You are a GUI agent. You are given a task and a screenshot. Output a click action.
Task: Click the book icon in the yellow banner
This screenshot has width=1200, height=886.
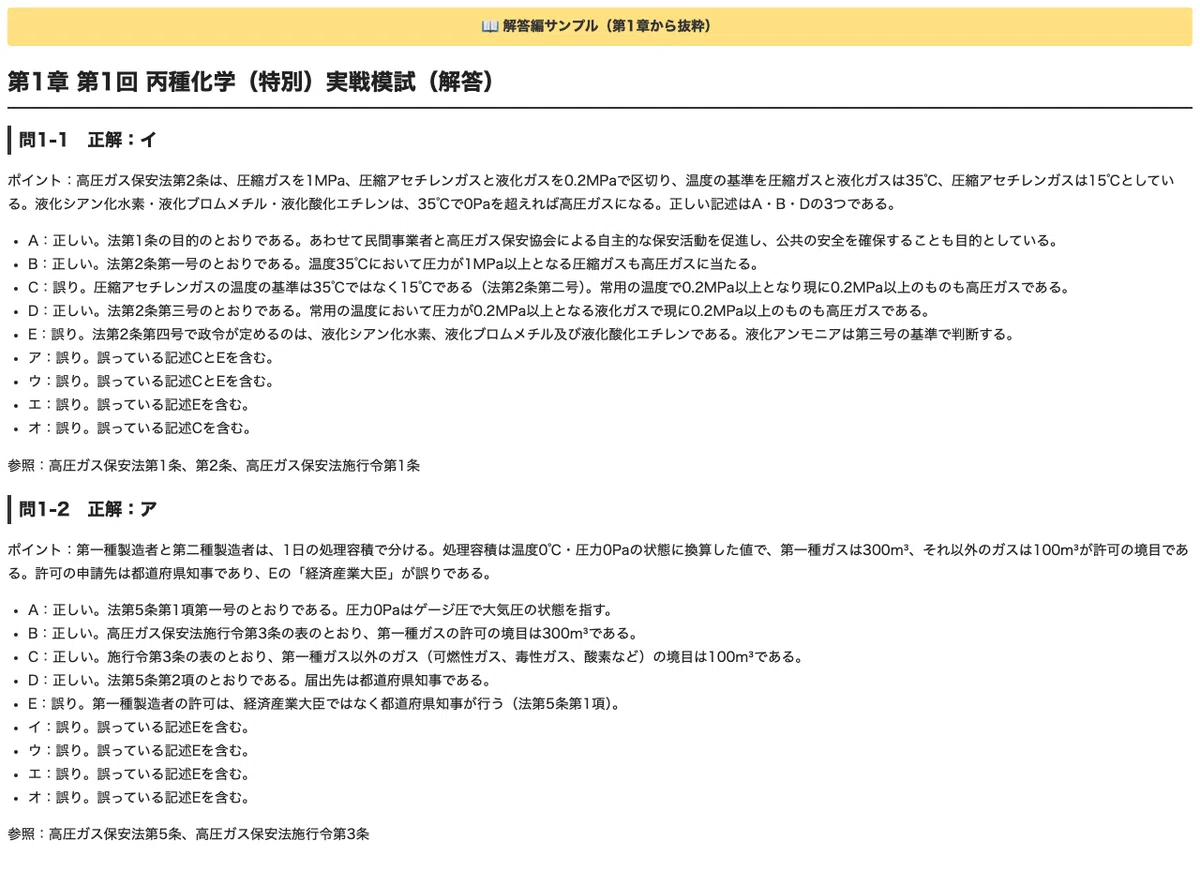489,26
